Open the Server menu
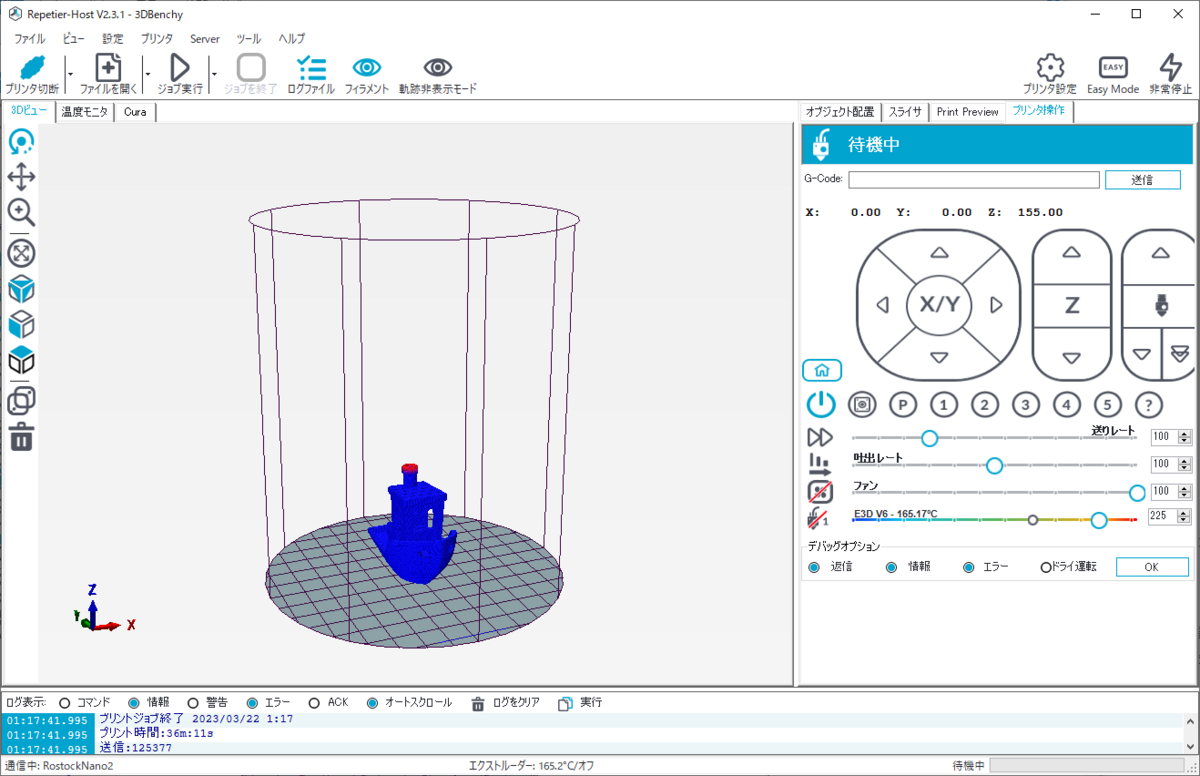This screenshot has height=776, width=1200. [x=205, y=39]
